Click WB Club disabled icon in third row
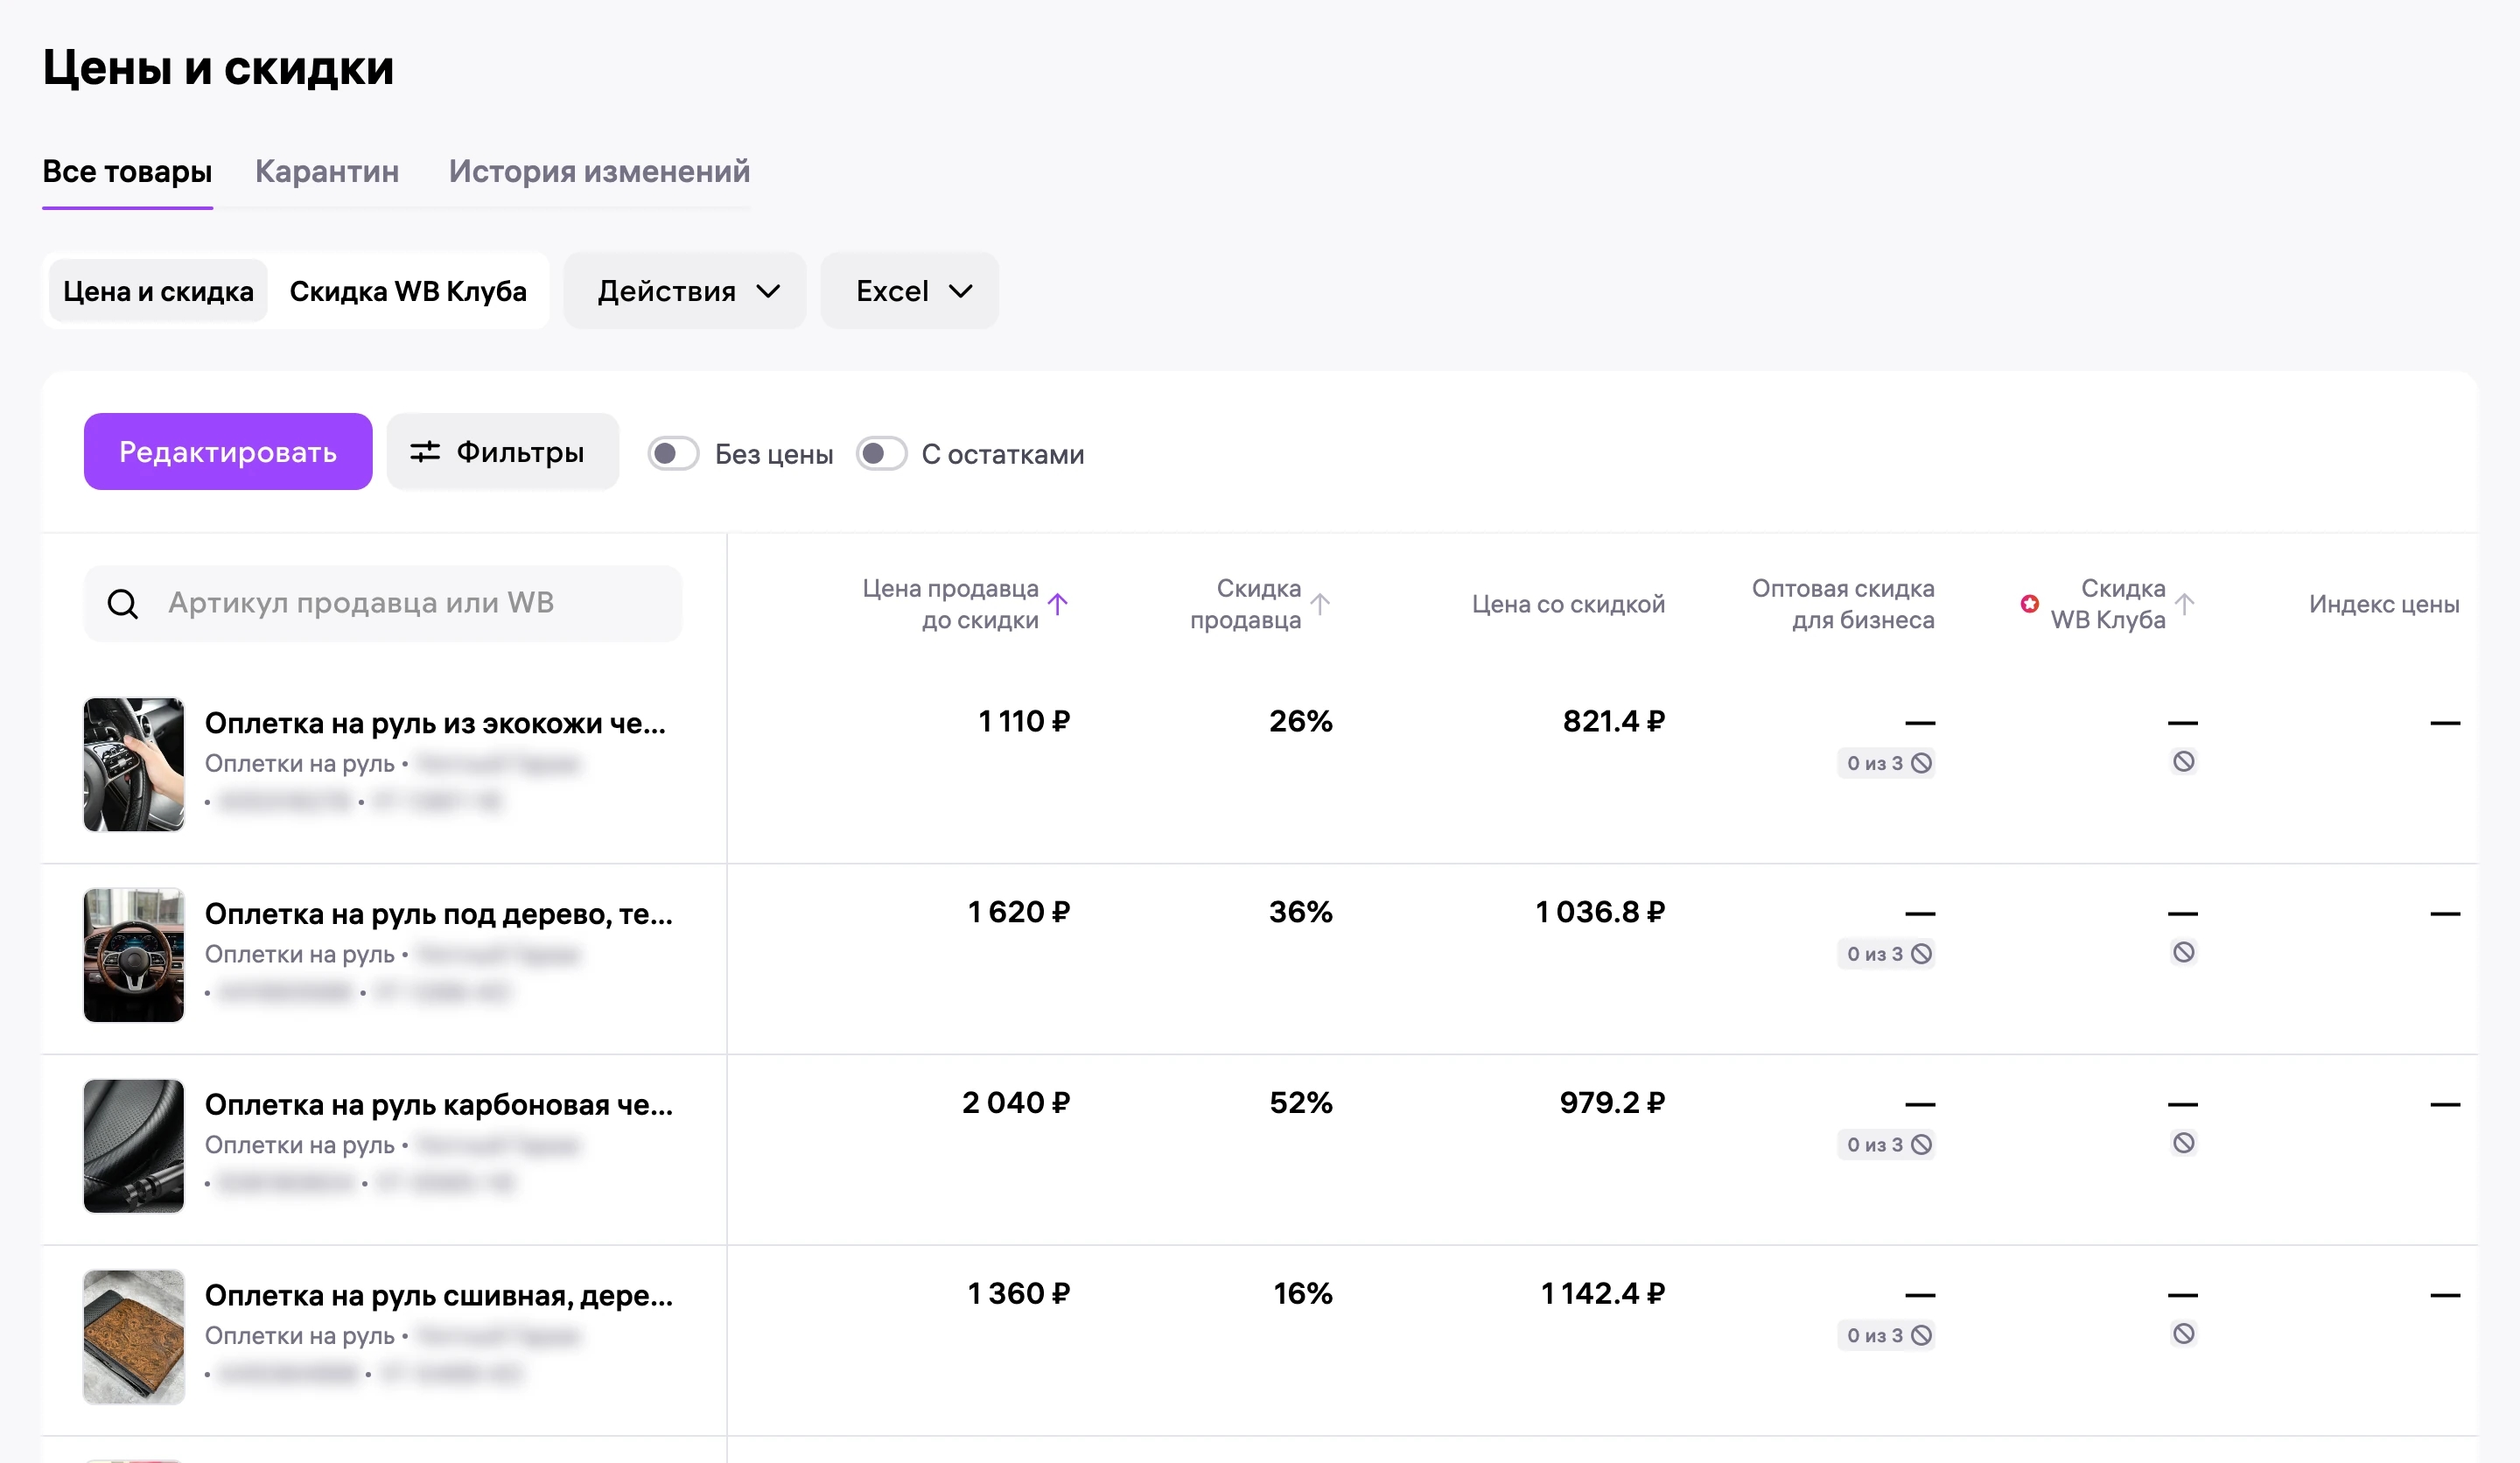Viewport: 2520px width, 1463px height. point(2183,1143)
